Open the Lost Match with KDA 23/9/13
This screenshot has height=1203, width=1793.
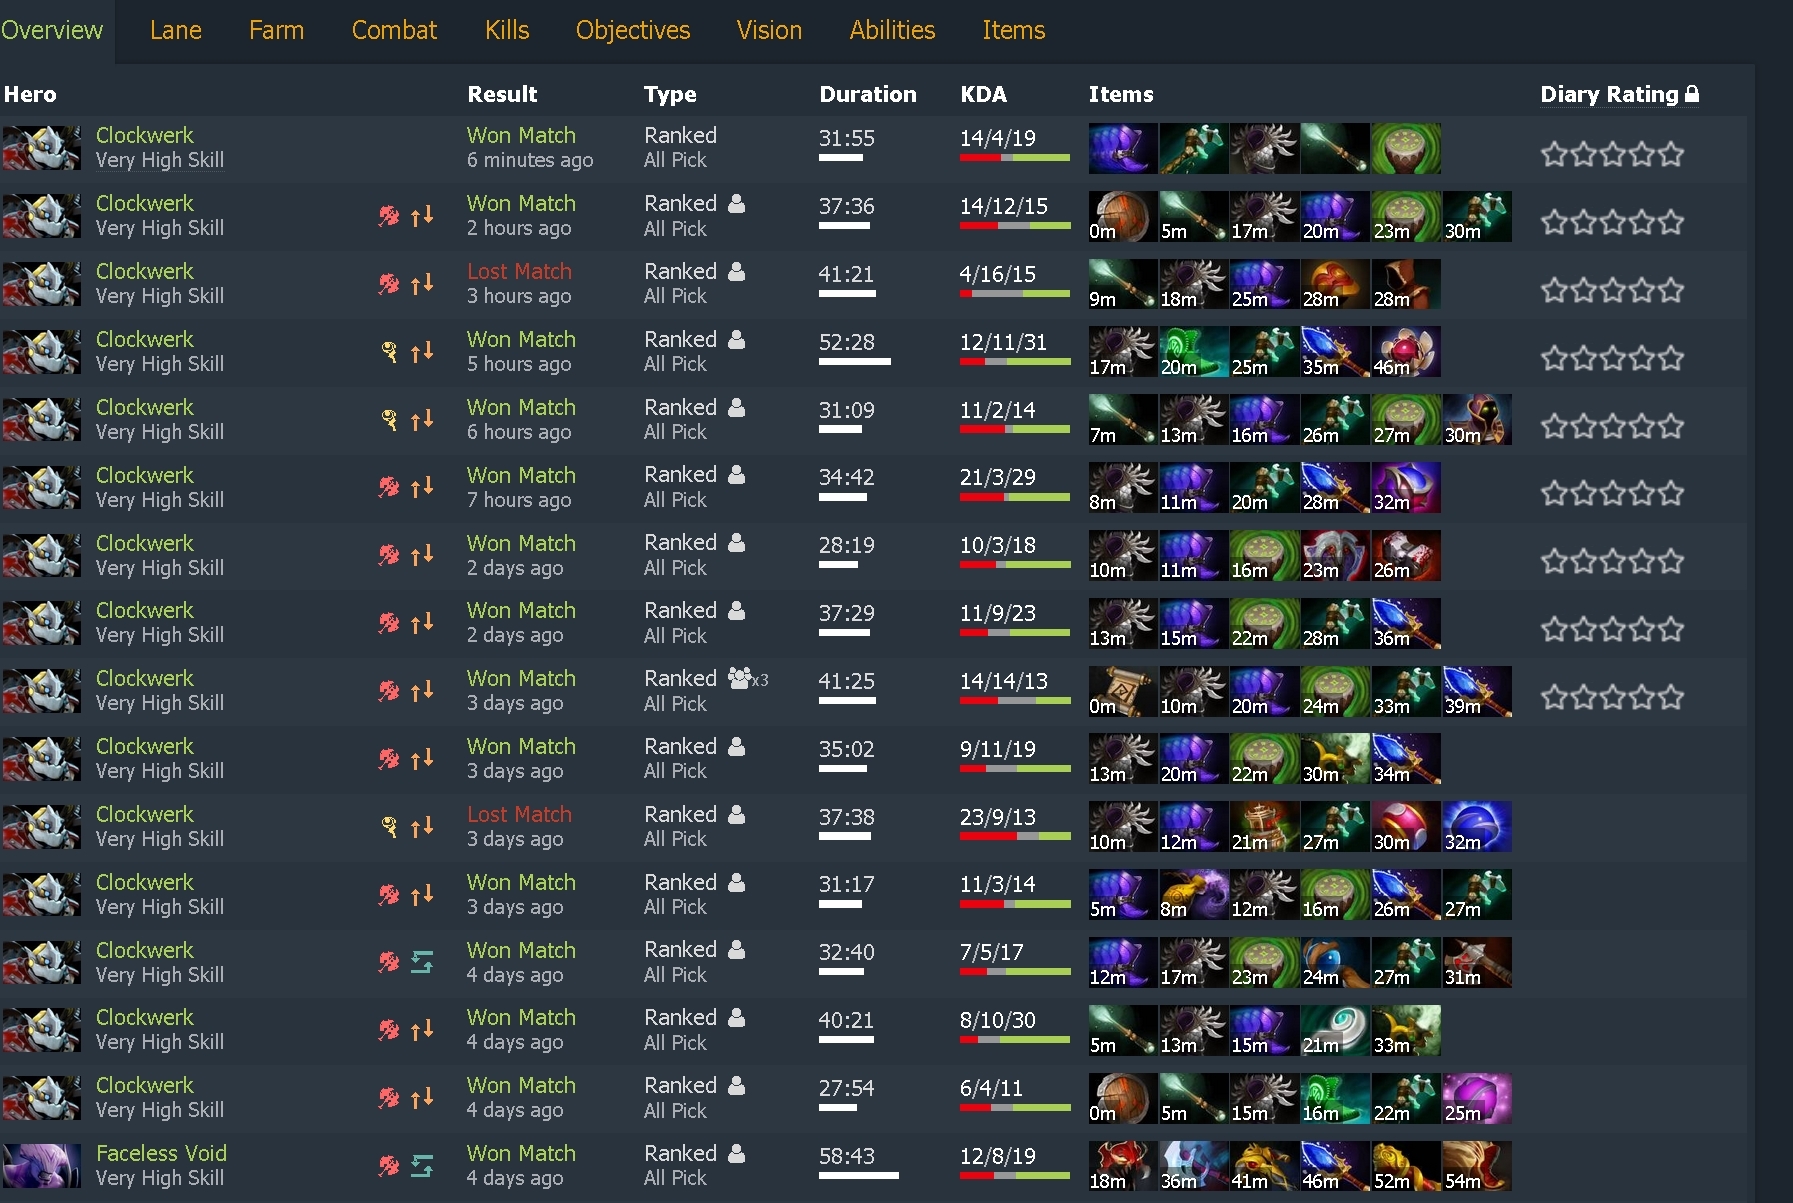[519, 814]
